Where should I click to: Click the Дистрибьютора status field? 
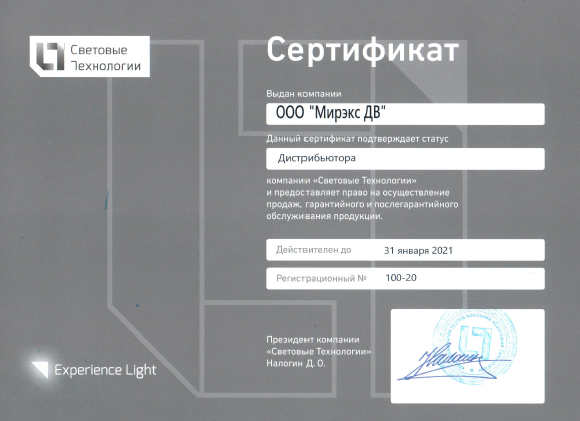(405, 159)
